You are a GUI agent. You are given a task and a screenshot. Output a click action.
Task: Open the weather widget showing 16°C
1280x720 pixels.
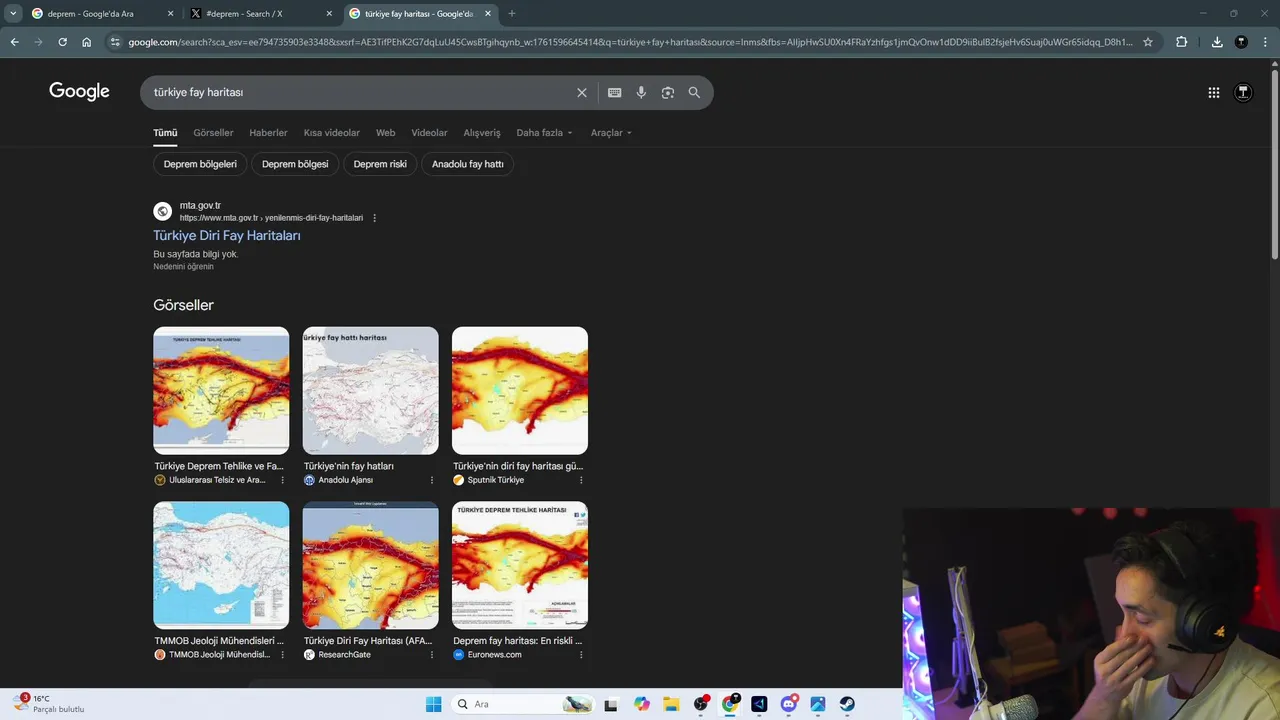(50, 704)
